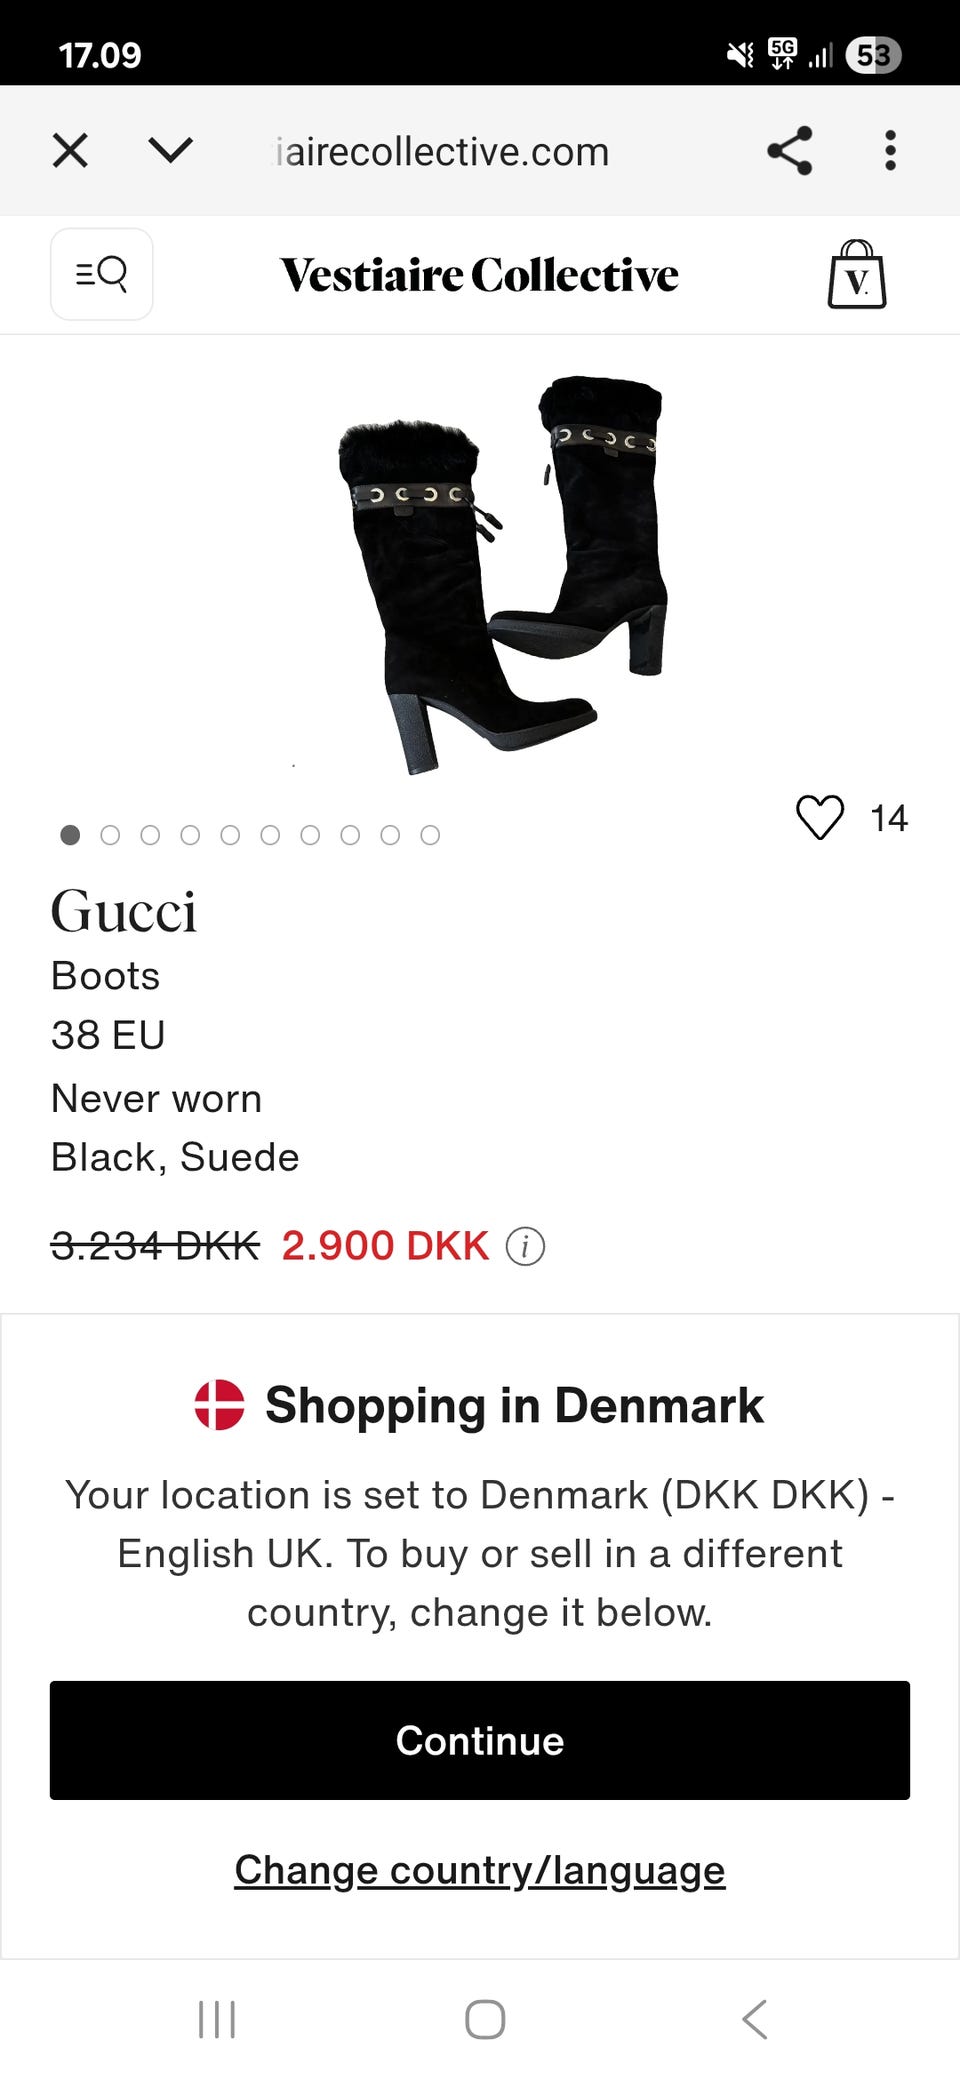Tap the Gucci brand name

[x=124, y=911]
